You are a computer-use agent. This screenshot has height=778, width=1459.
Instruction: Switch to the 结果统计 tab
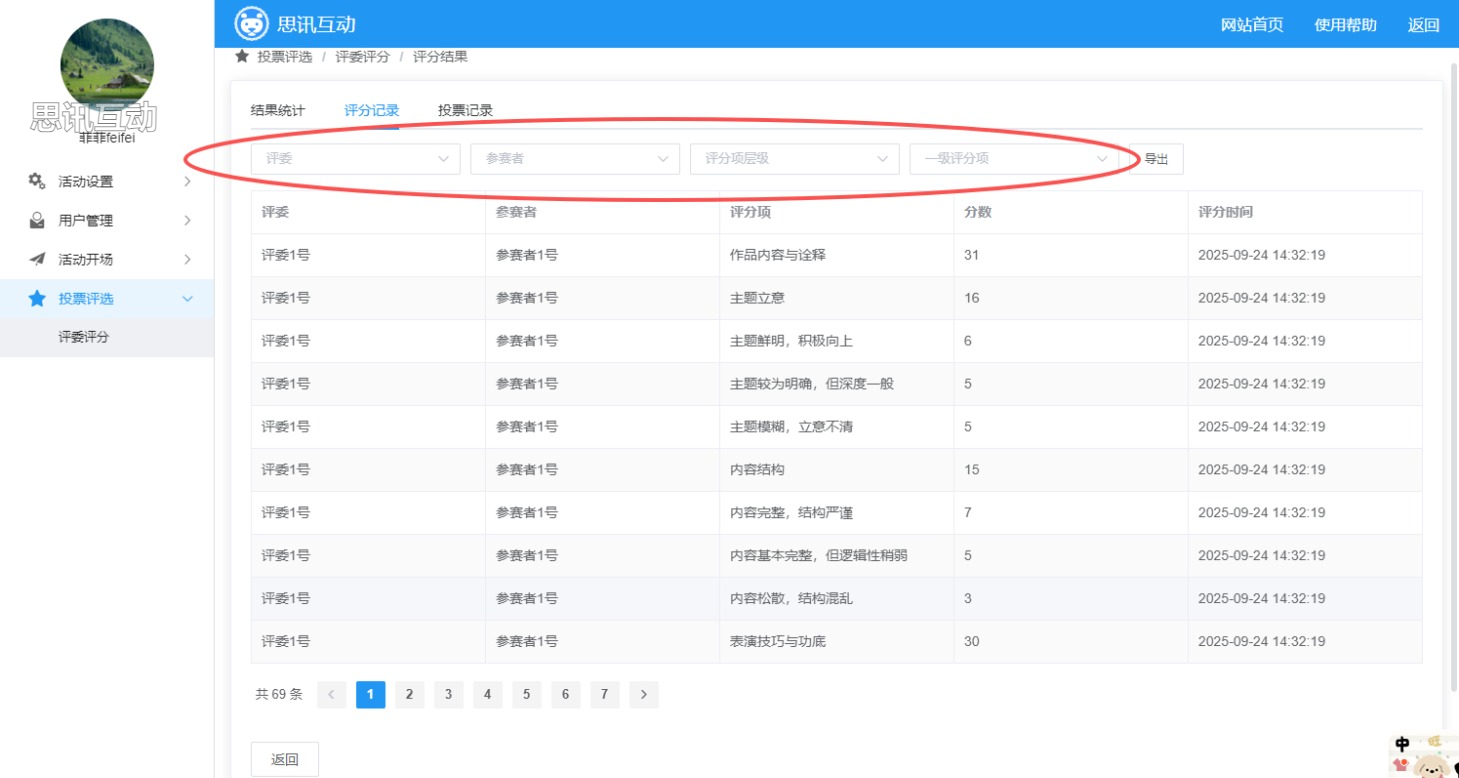(278, 111)
